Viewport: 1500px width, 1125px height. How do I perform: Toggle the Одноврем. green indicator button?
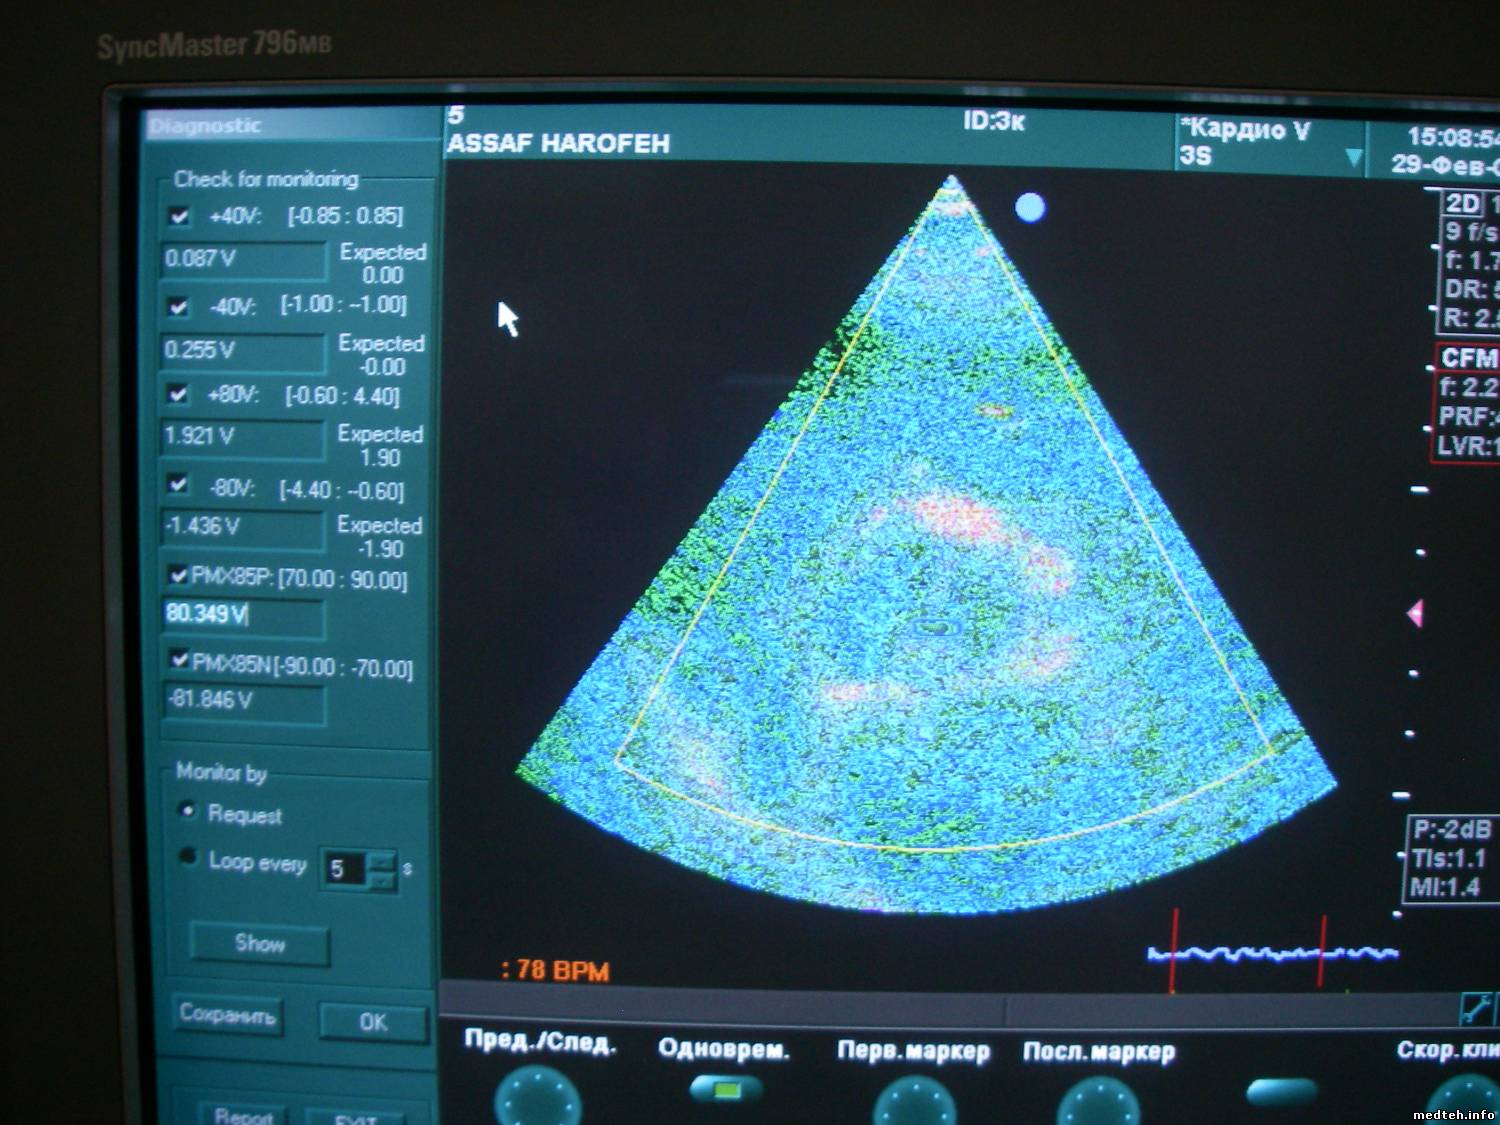pos(725,1089)
